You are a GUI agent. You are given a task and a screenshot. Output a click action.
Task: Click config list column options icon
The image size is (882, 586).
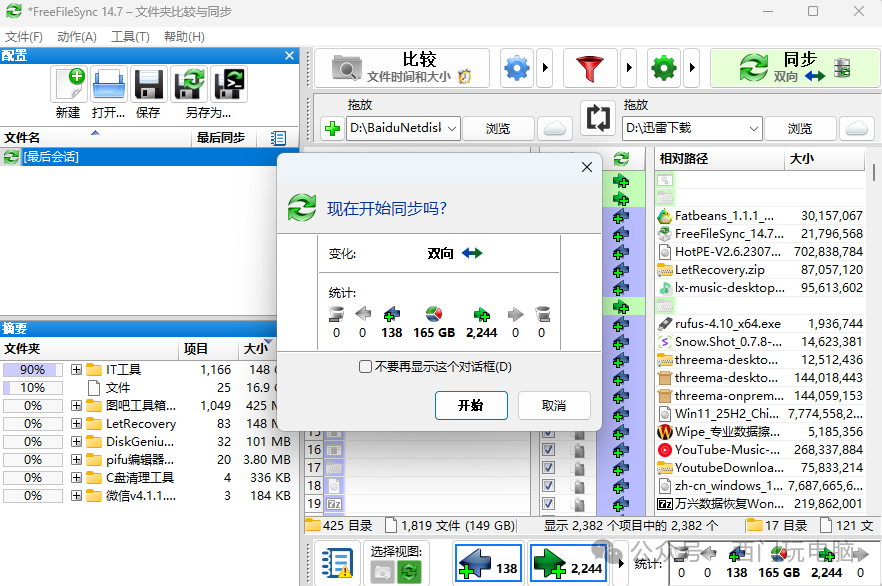click(x=278, y=138)
